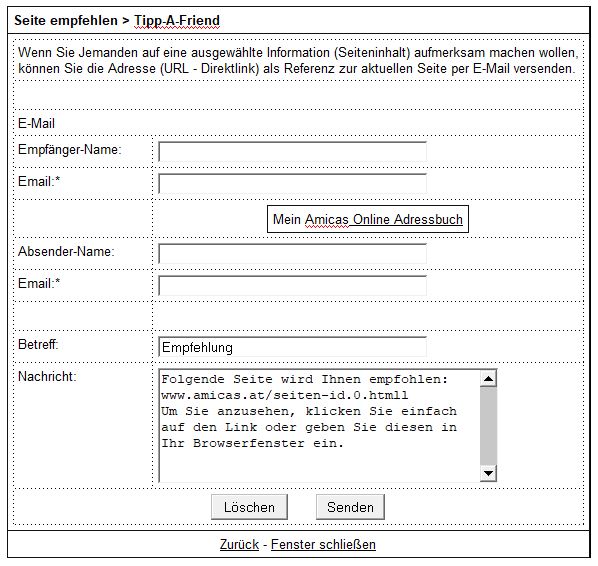Click the Tipp-A-Friend heading text
598x566 pixels.
tap(177, 21)
